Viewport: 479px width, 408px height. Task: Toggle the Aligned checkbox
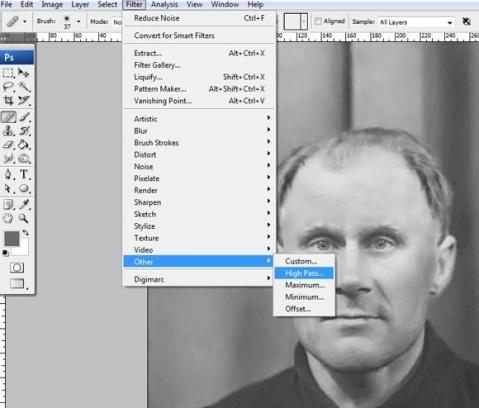(318, 21)
